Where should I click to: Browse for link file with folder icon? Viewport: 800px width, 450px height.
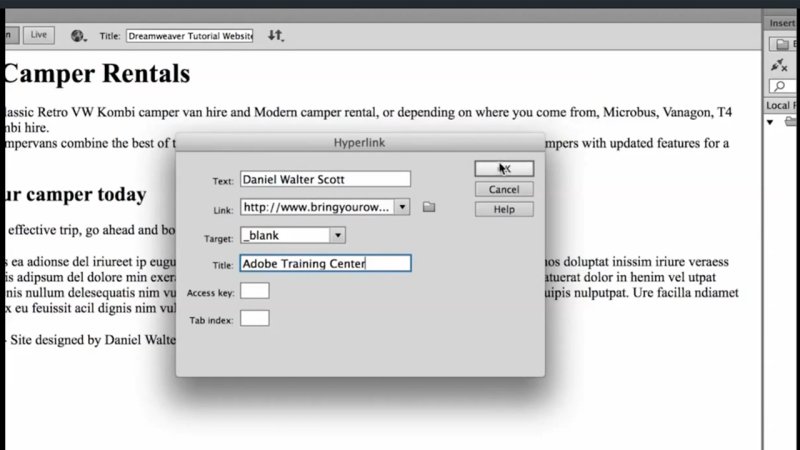429,207
